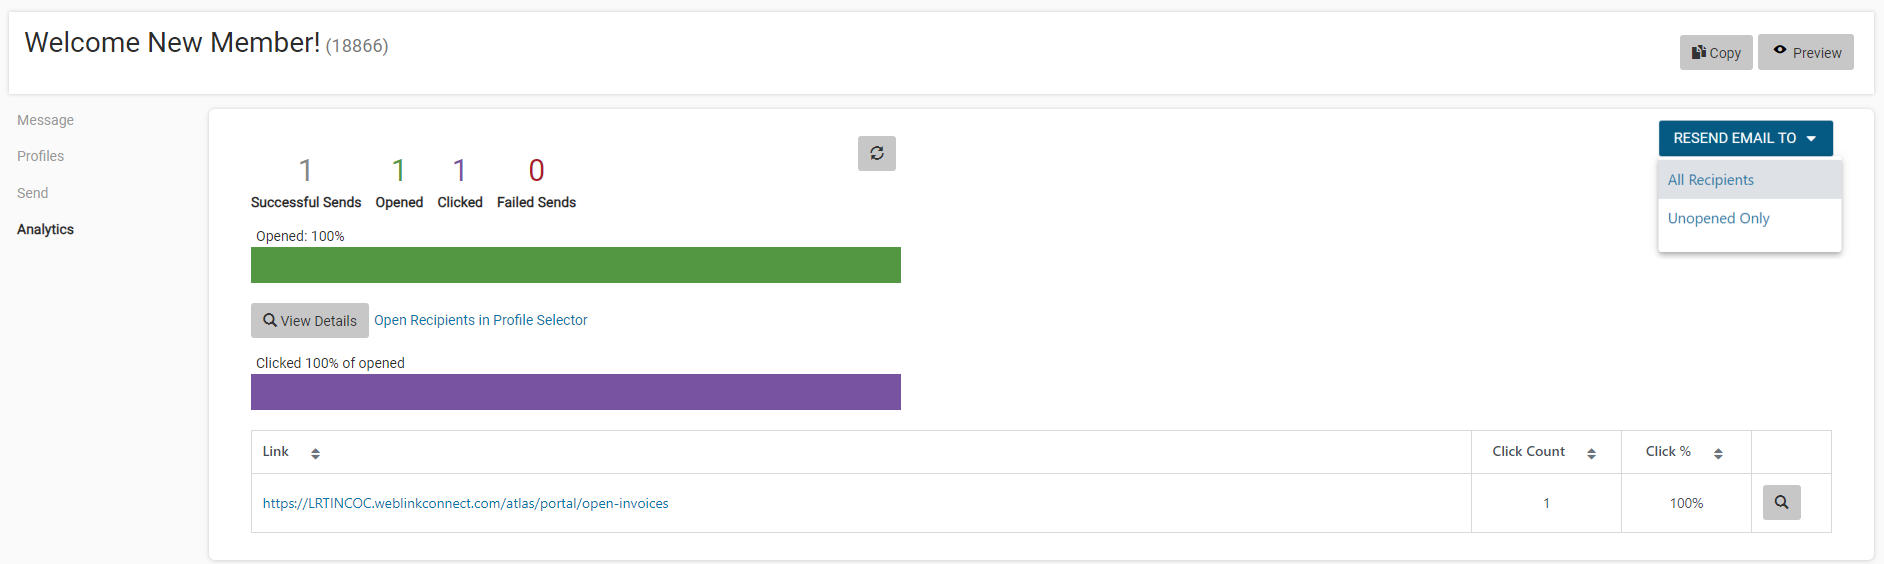Viewport: 1884px width, 564px height.
Task: Sort by Click Count column arrows
Action: pyautogui.click(x=1591, y=453)
